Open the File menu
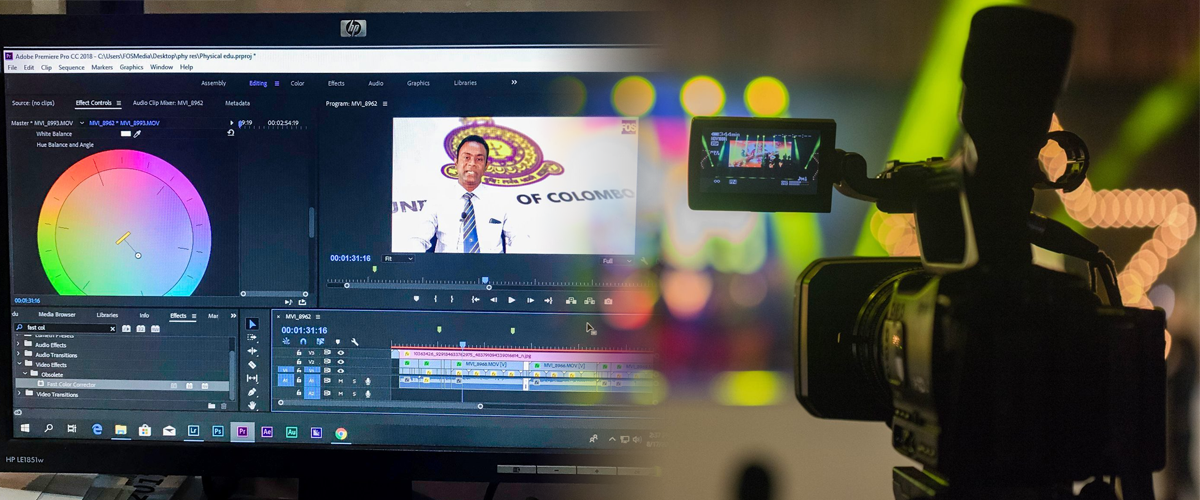Viewport: 1200px width, 500px height. [12, 67]
